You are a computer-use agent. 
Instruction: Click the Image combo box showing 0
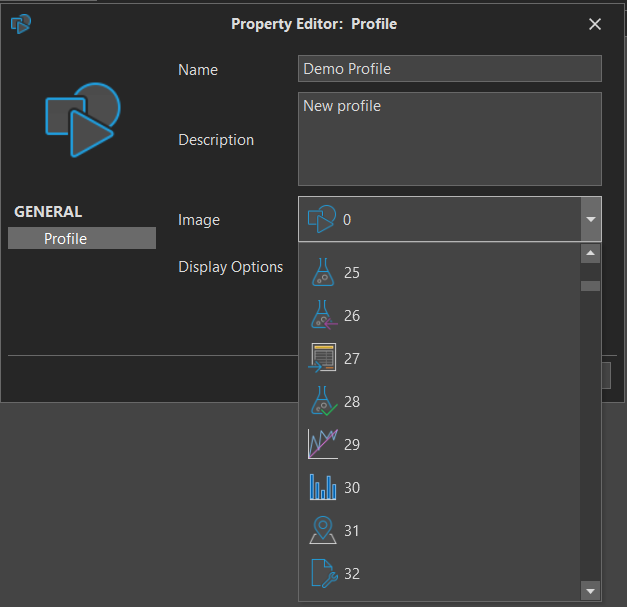coord(438,219)
